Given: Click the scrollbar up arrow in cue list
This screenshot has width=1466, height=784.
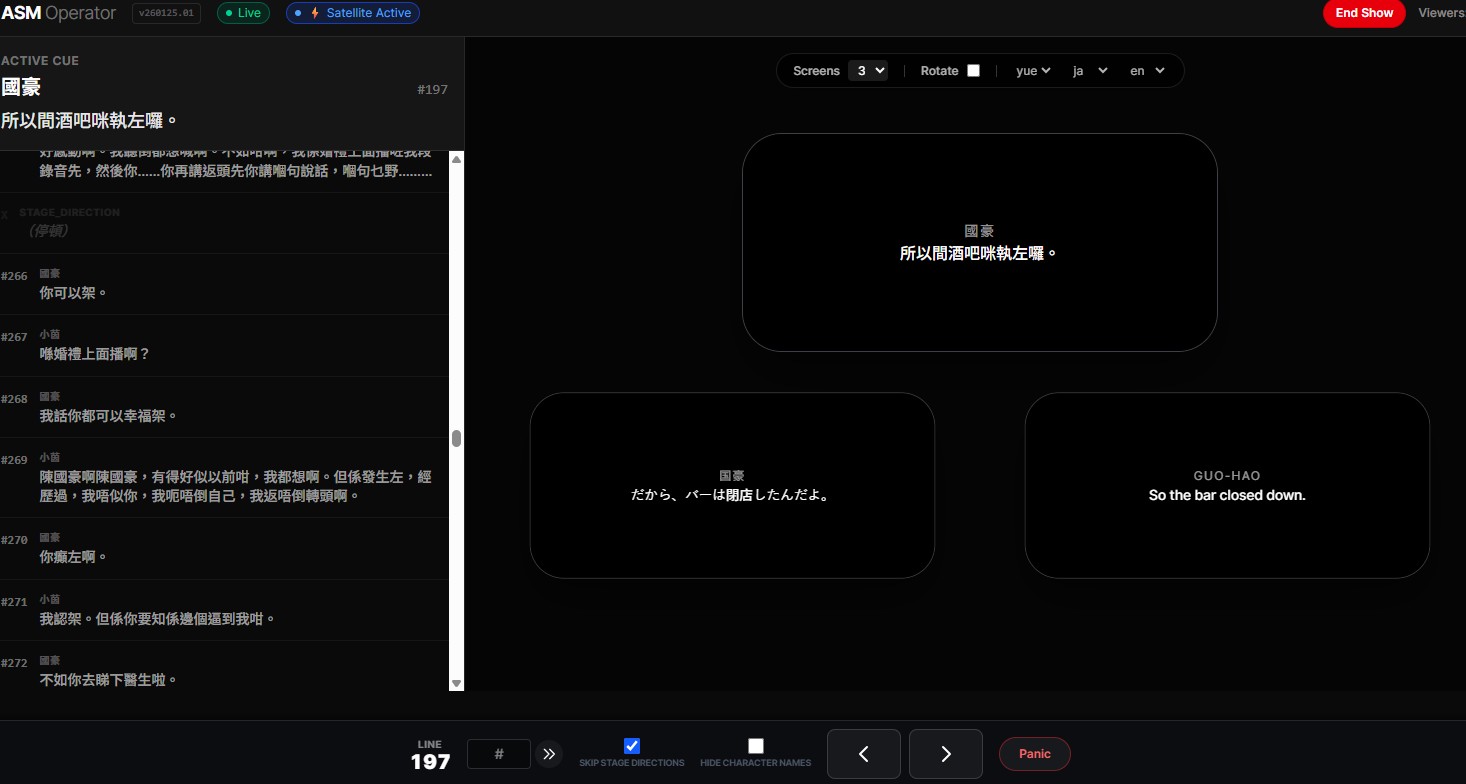Looking at the screenshot, I should 457,159.
